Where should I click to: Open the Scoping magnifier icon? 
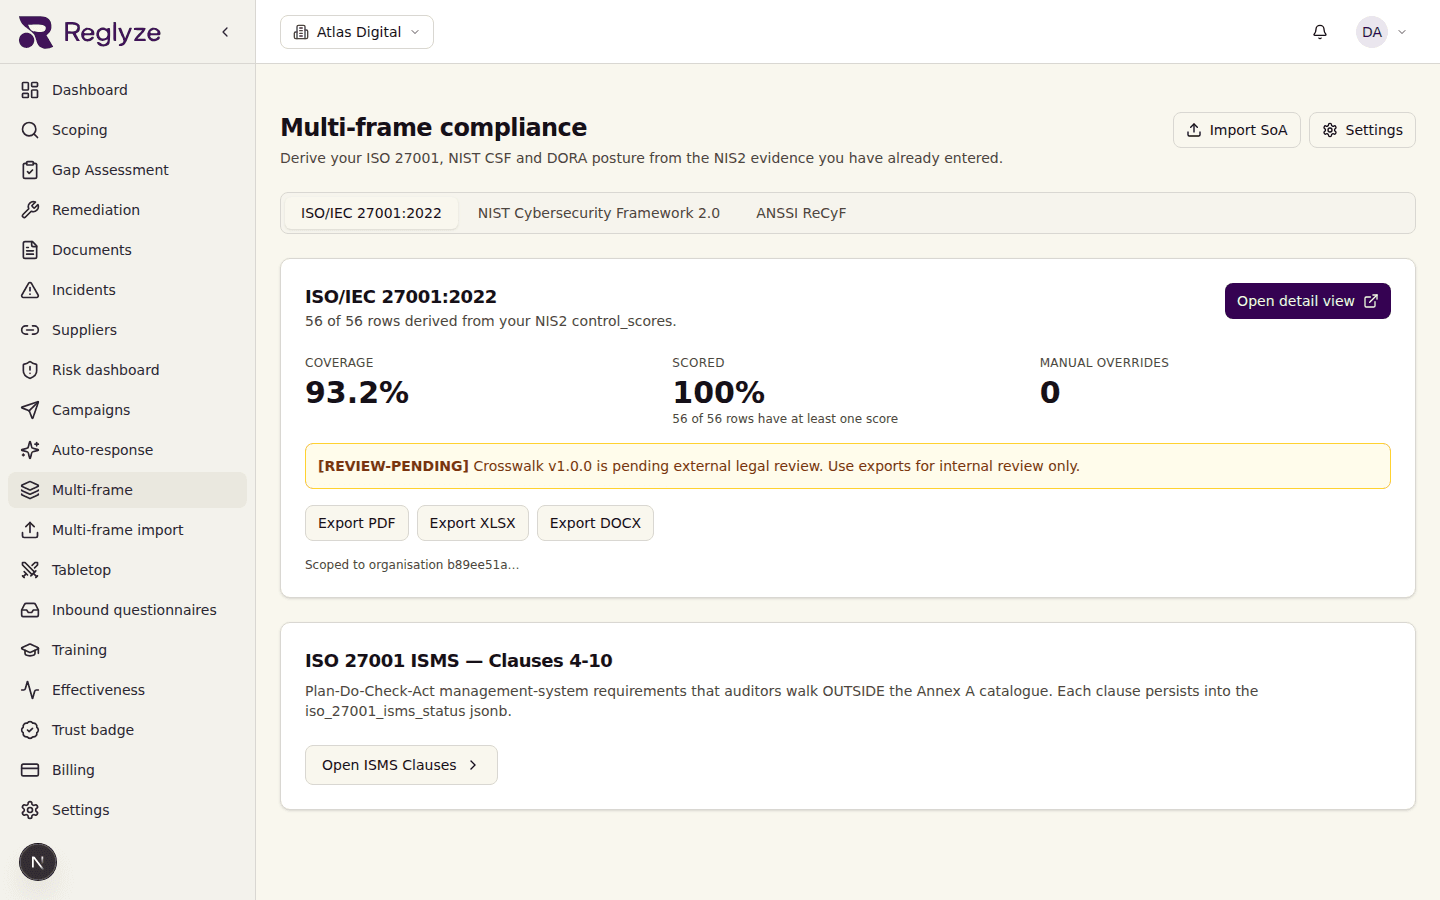30,130
